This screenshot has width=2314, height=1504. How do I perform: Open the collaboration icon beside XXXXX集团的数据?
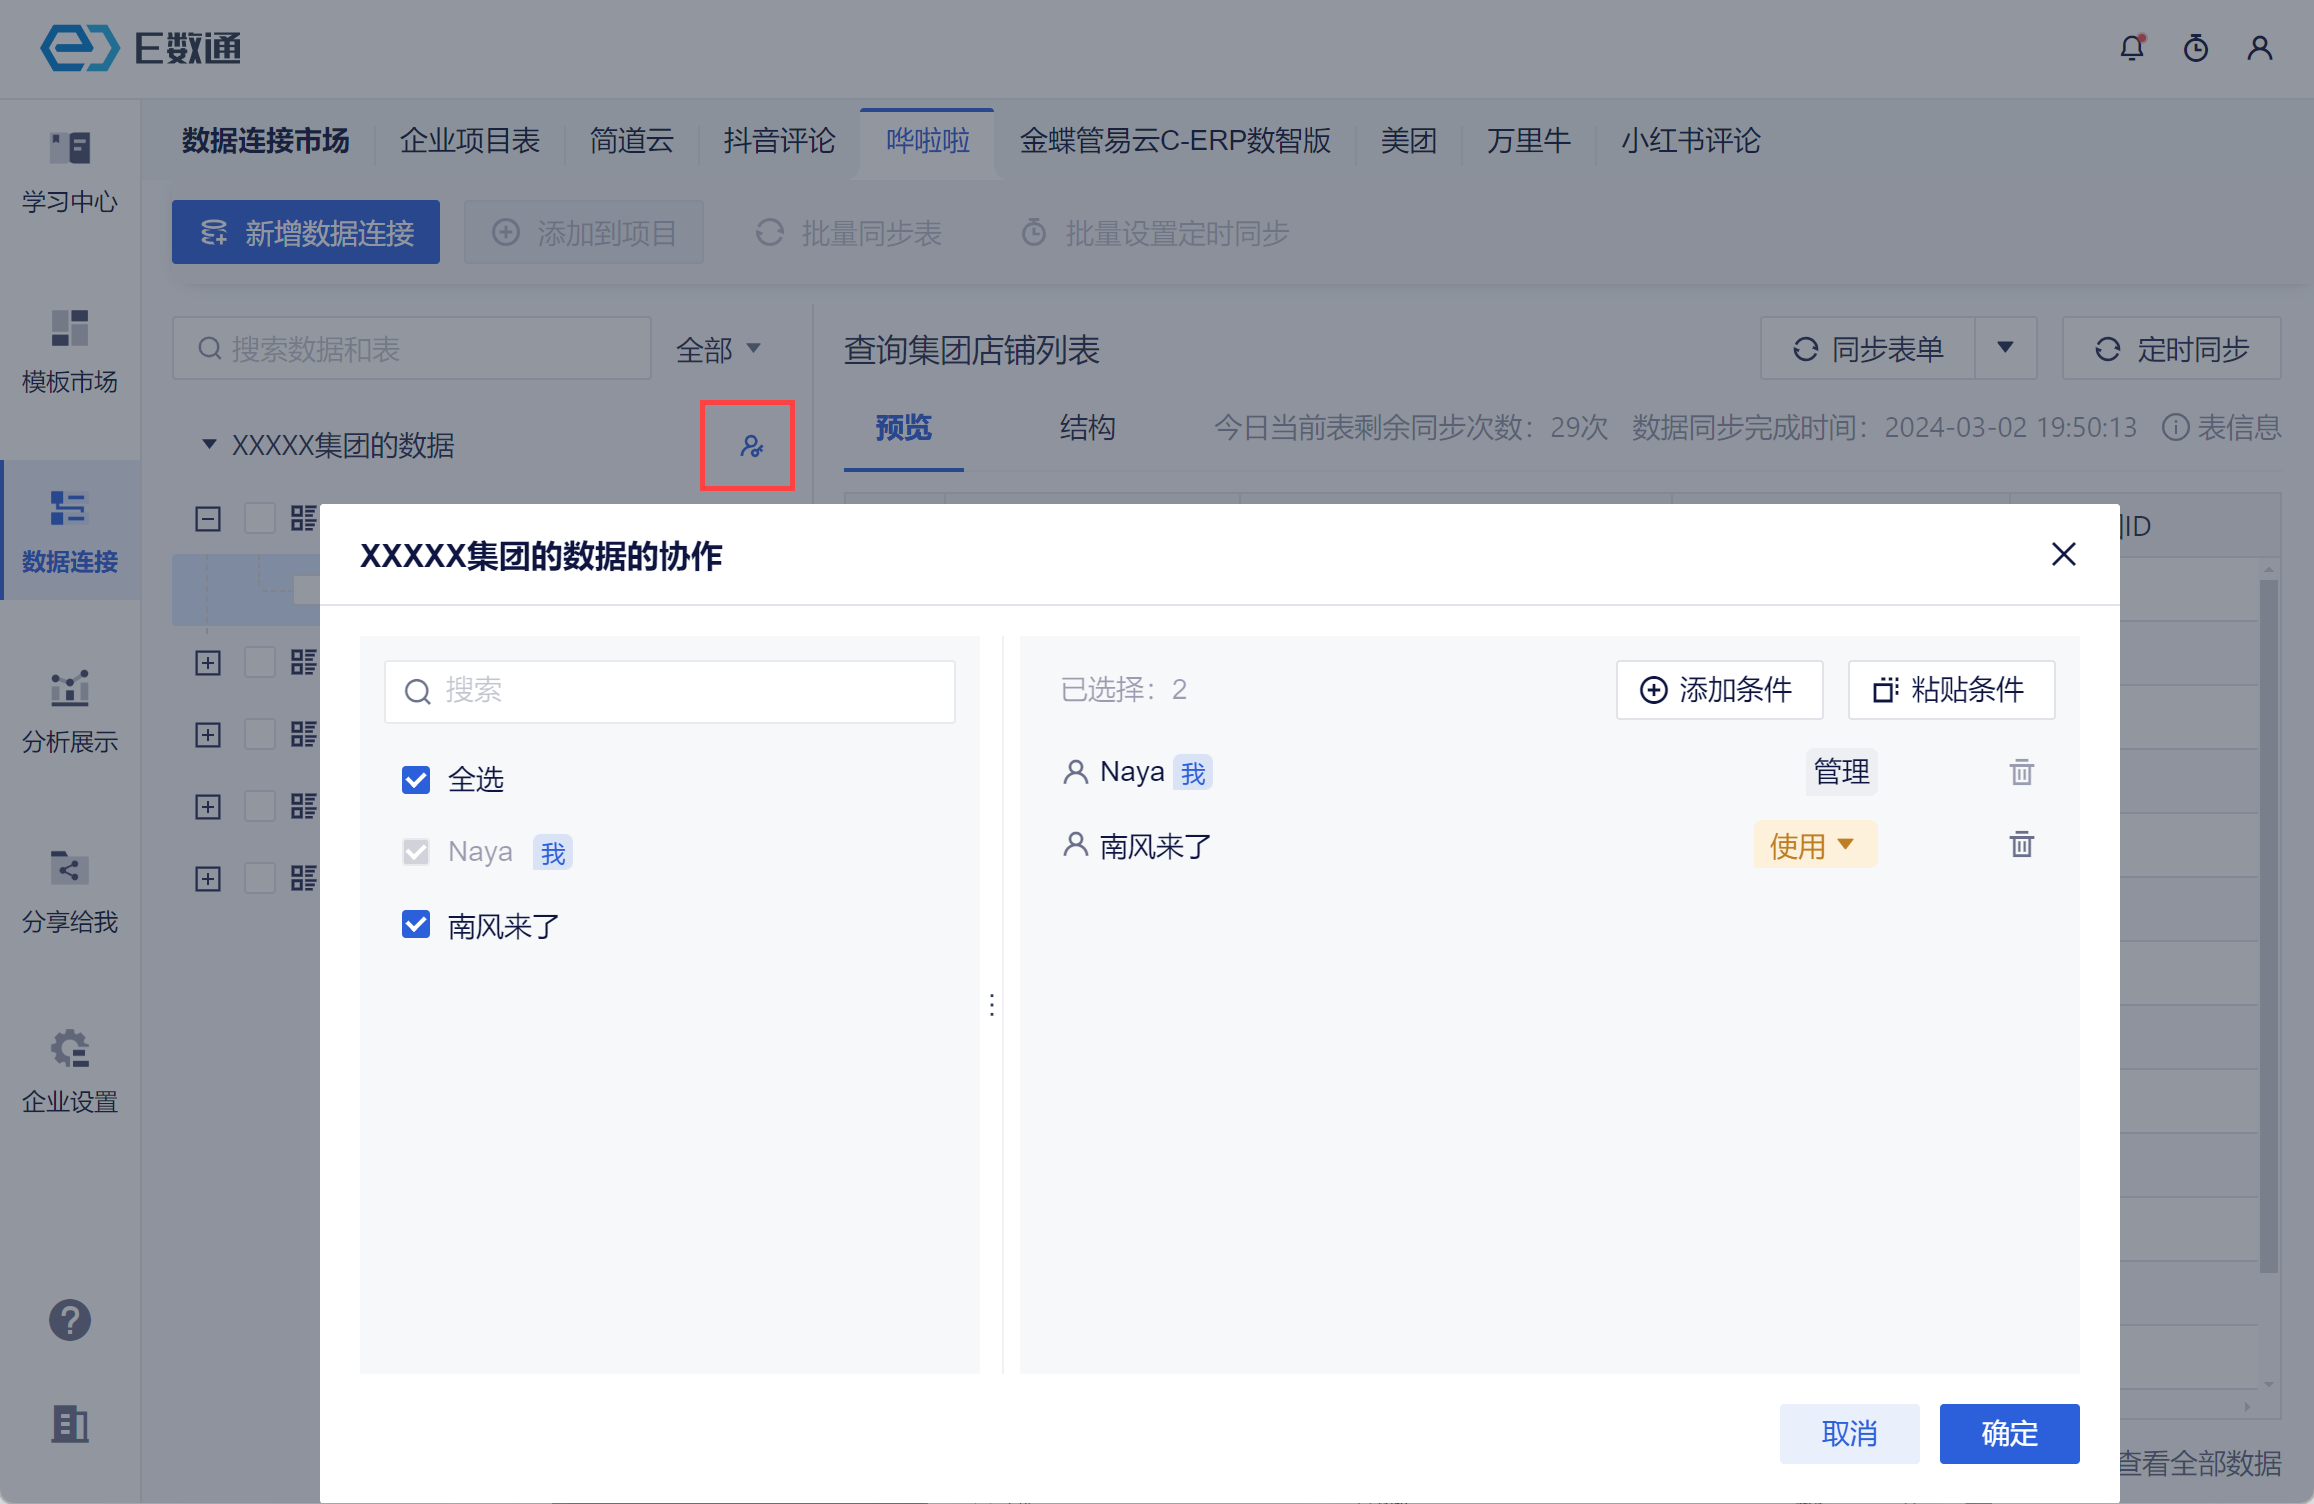point(751,446)
